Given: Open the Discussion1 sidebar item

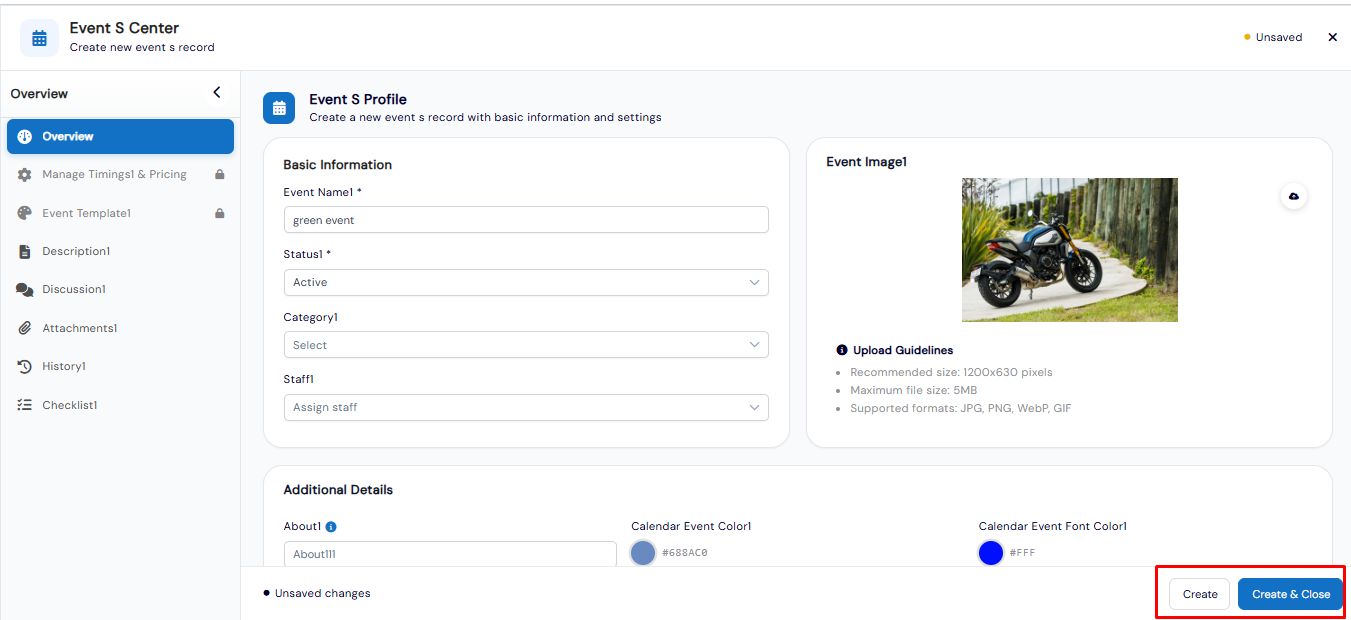Looking at the screenshot, I should tap(73, 289).
